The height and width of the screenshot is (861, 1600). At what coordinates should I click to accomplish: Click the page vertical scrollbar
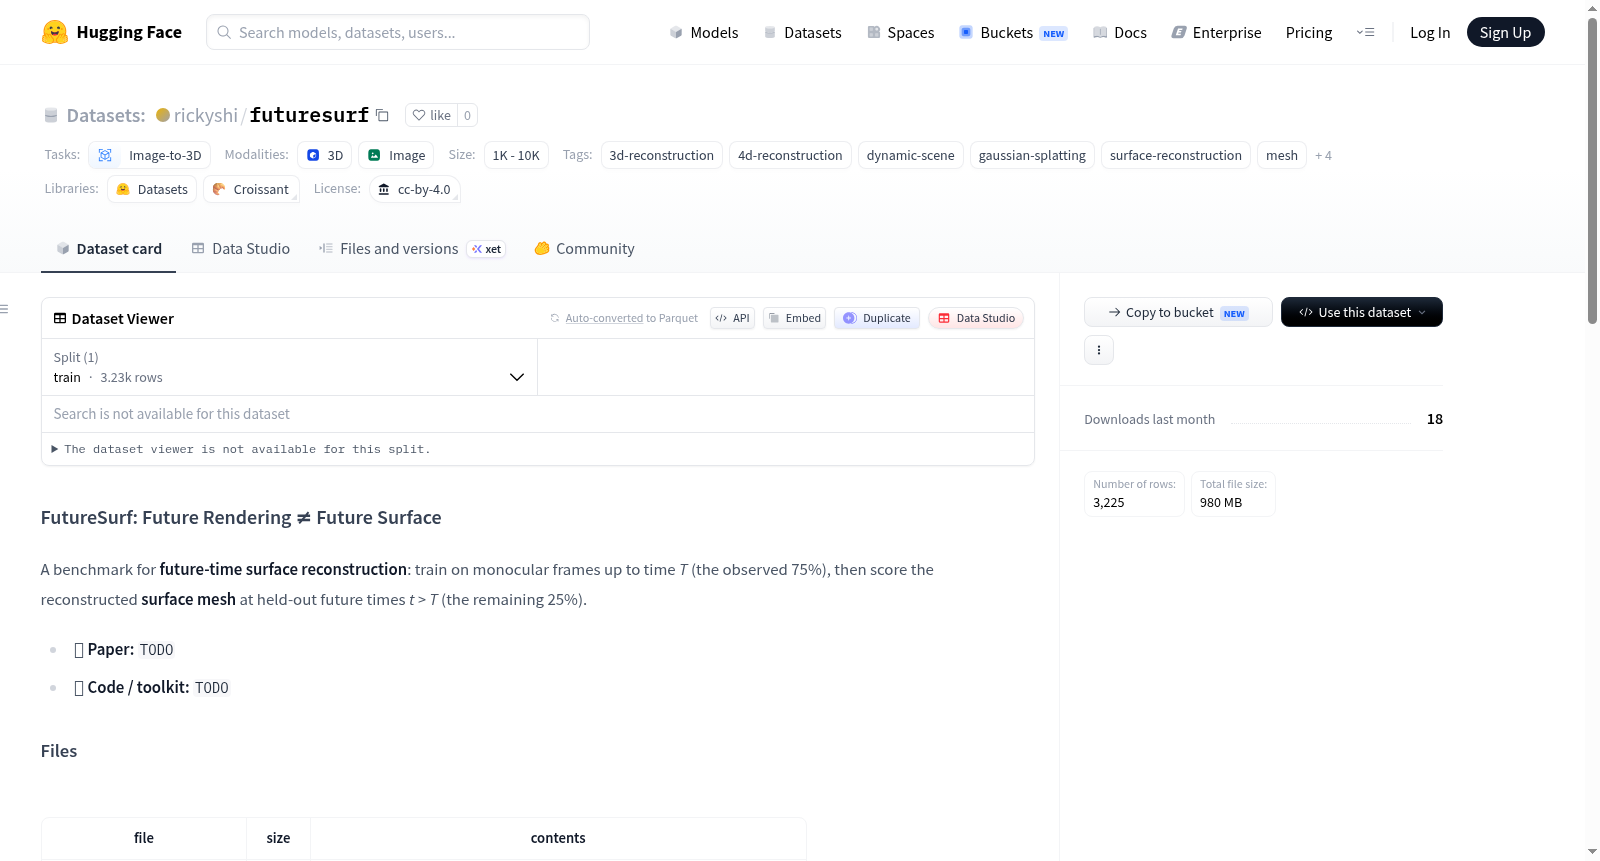1592,170
